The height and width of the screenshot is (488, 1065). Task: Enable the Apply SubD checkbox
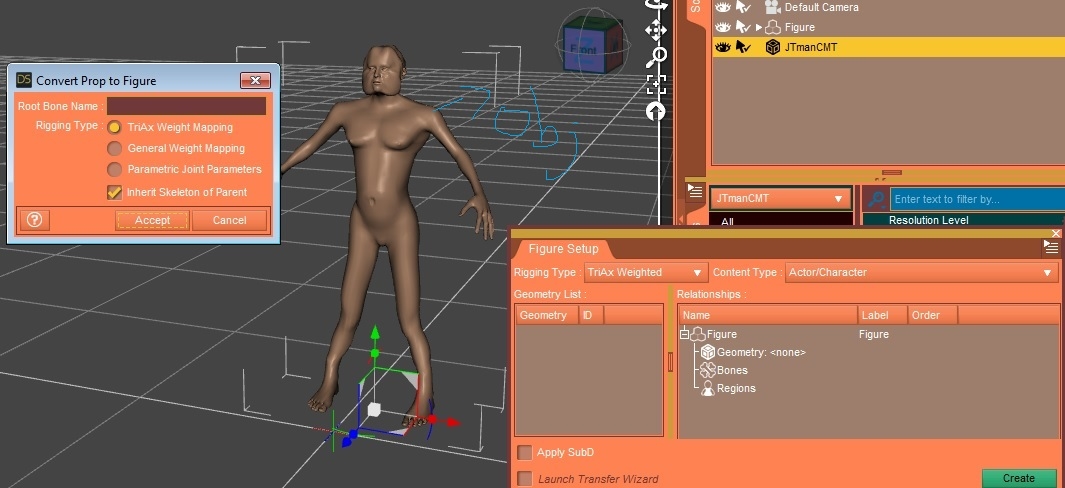(x=525, y=452)
